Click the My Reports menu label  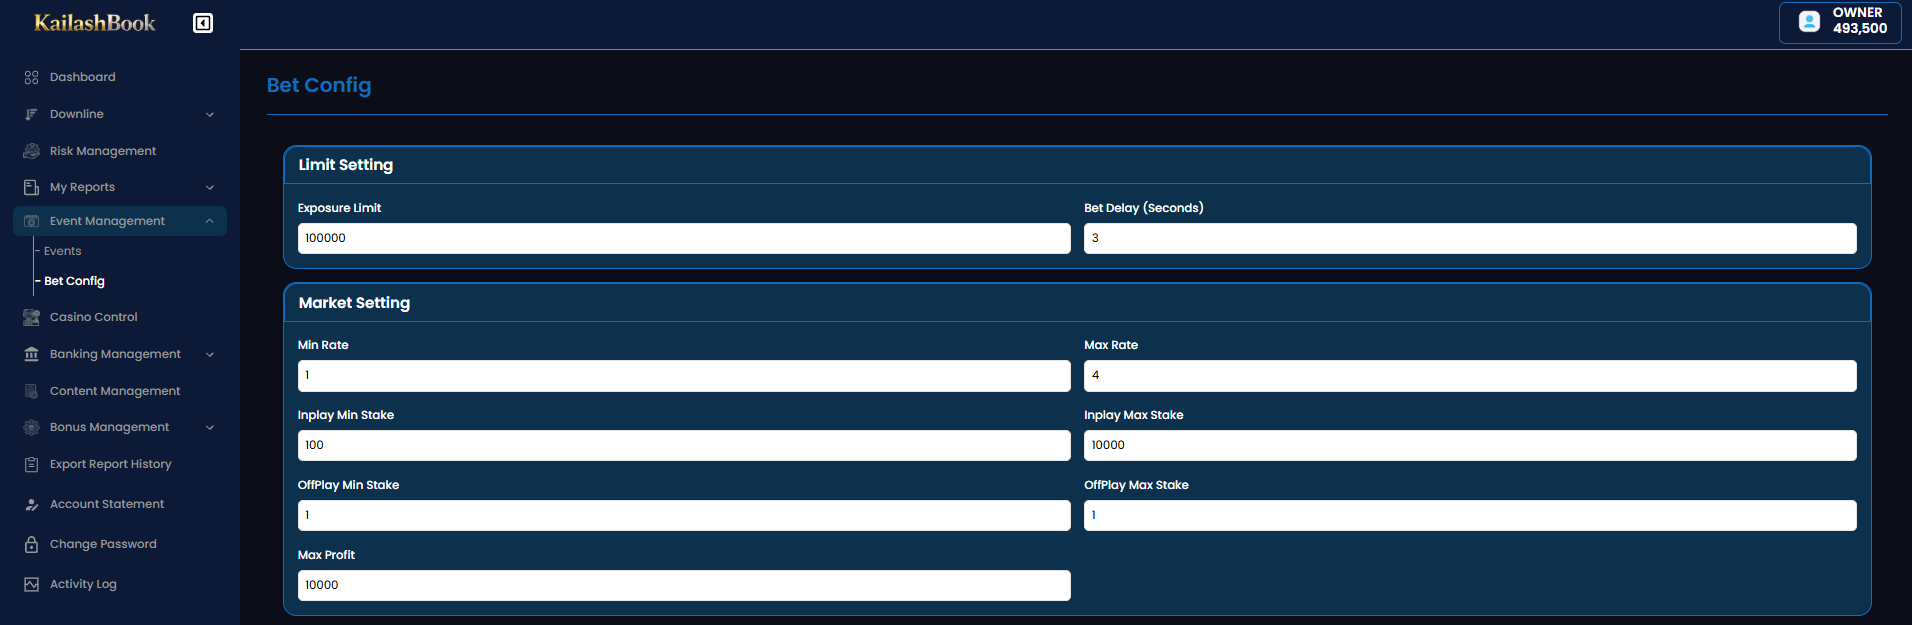(x=82, y=187)
